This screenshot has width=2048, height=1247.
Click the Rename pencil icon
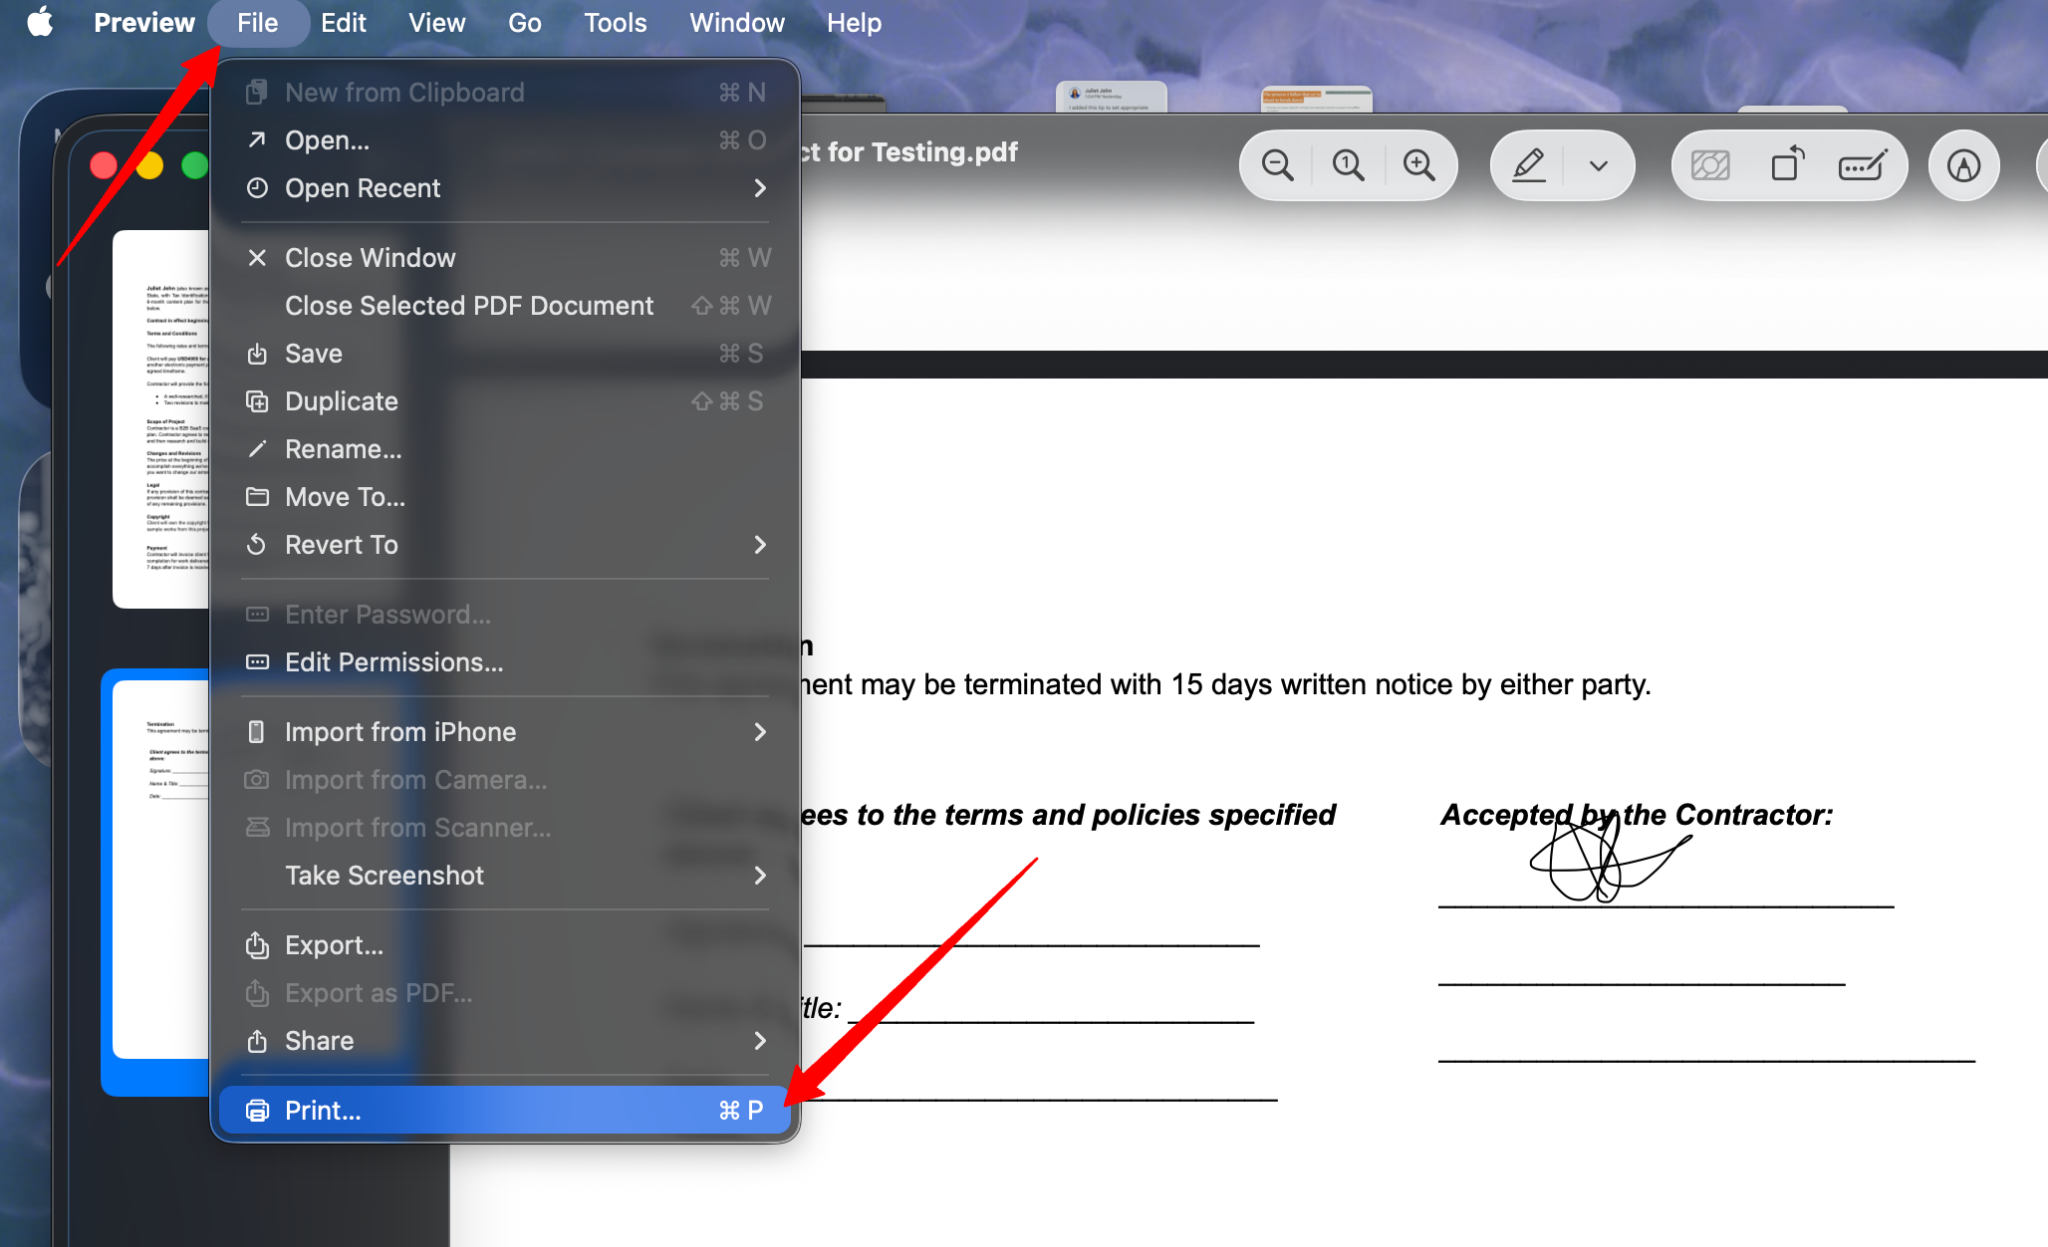257,449
